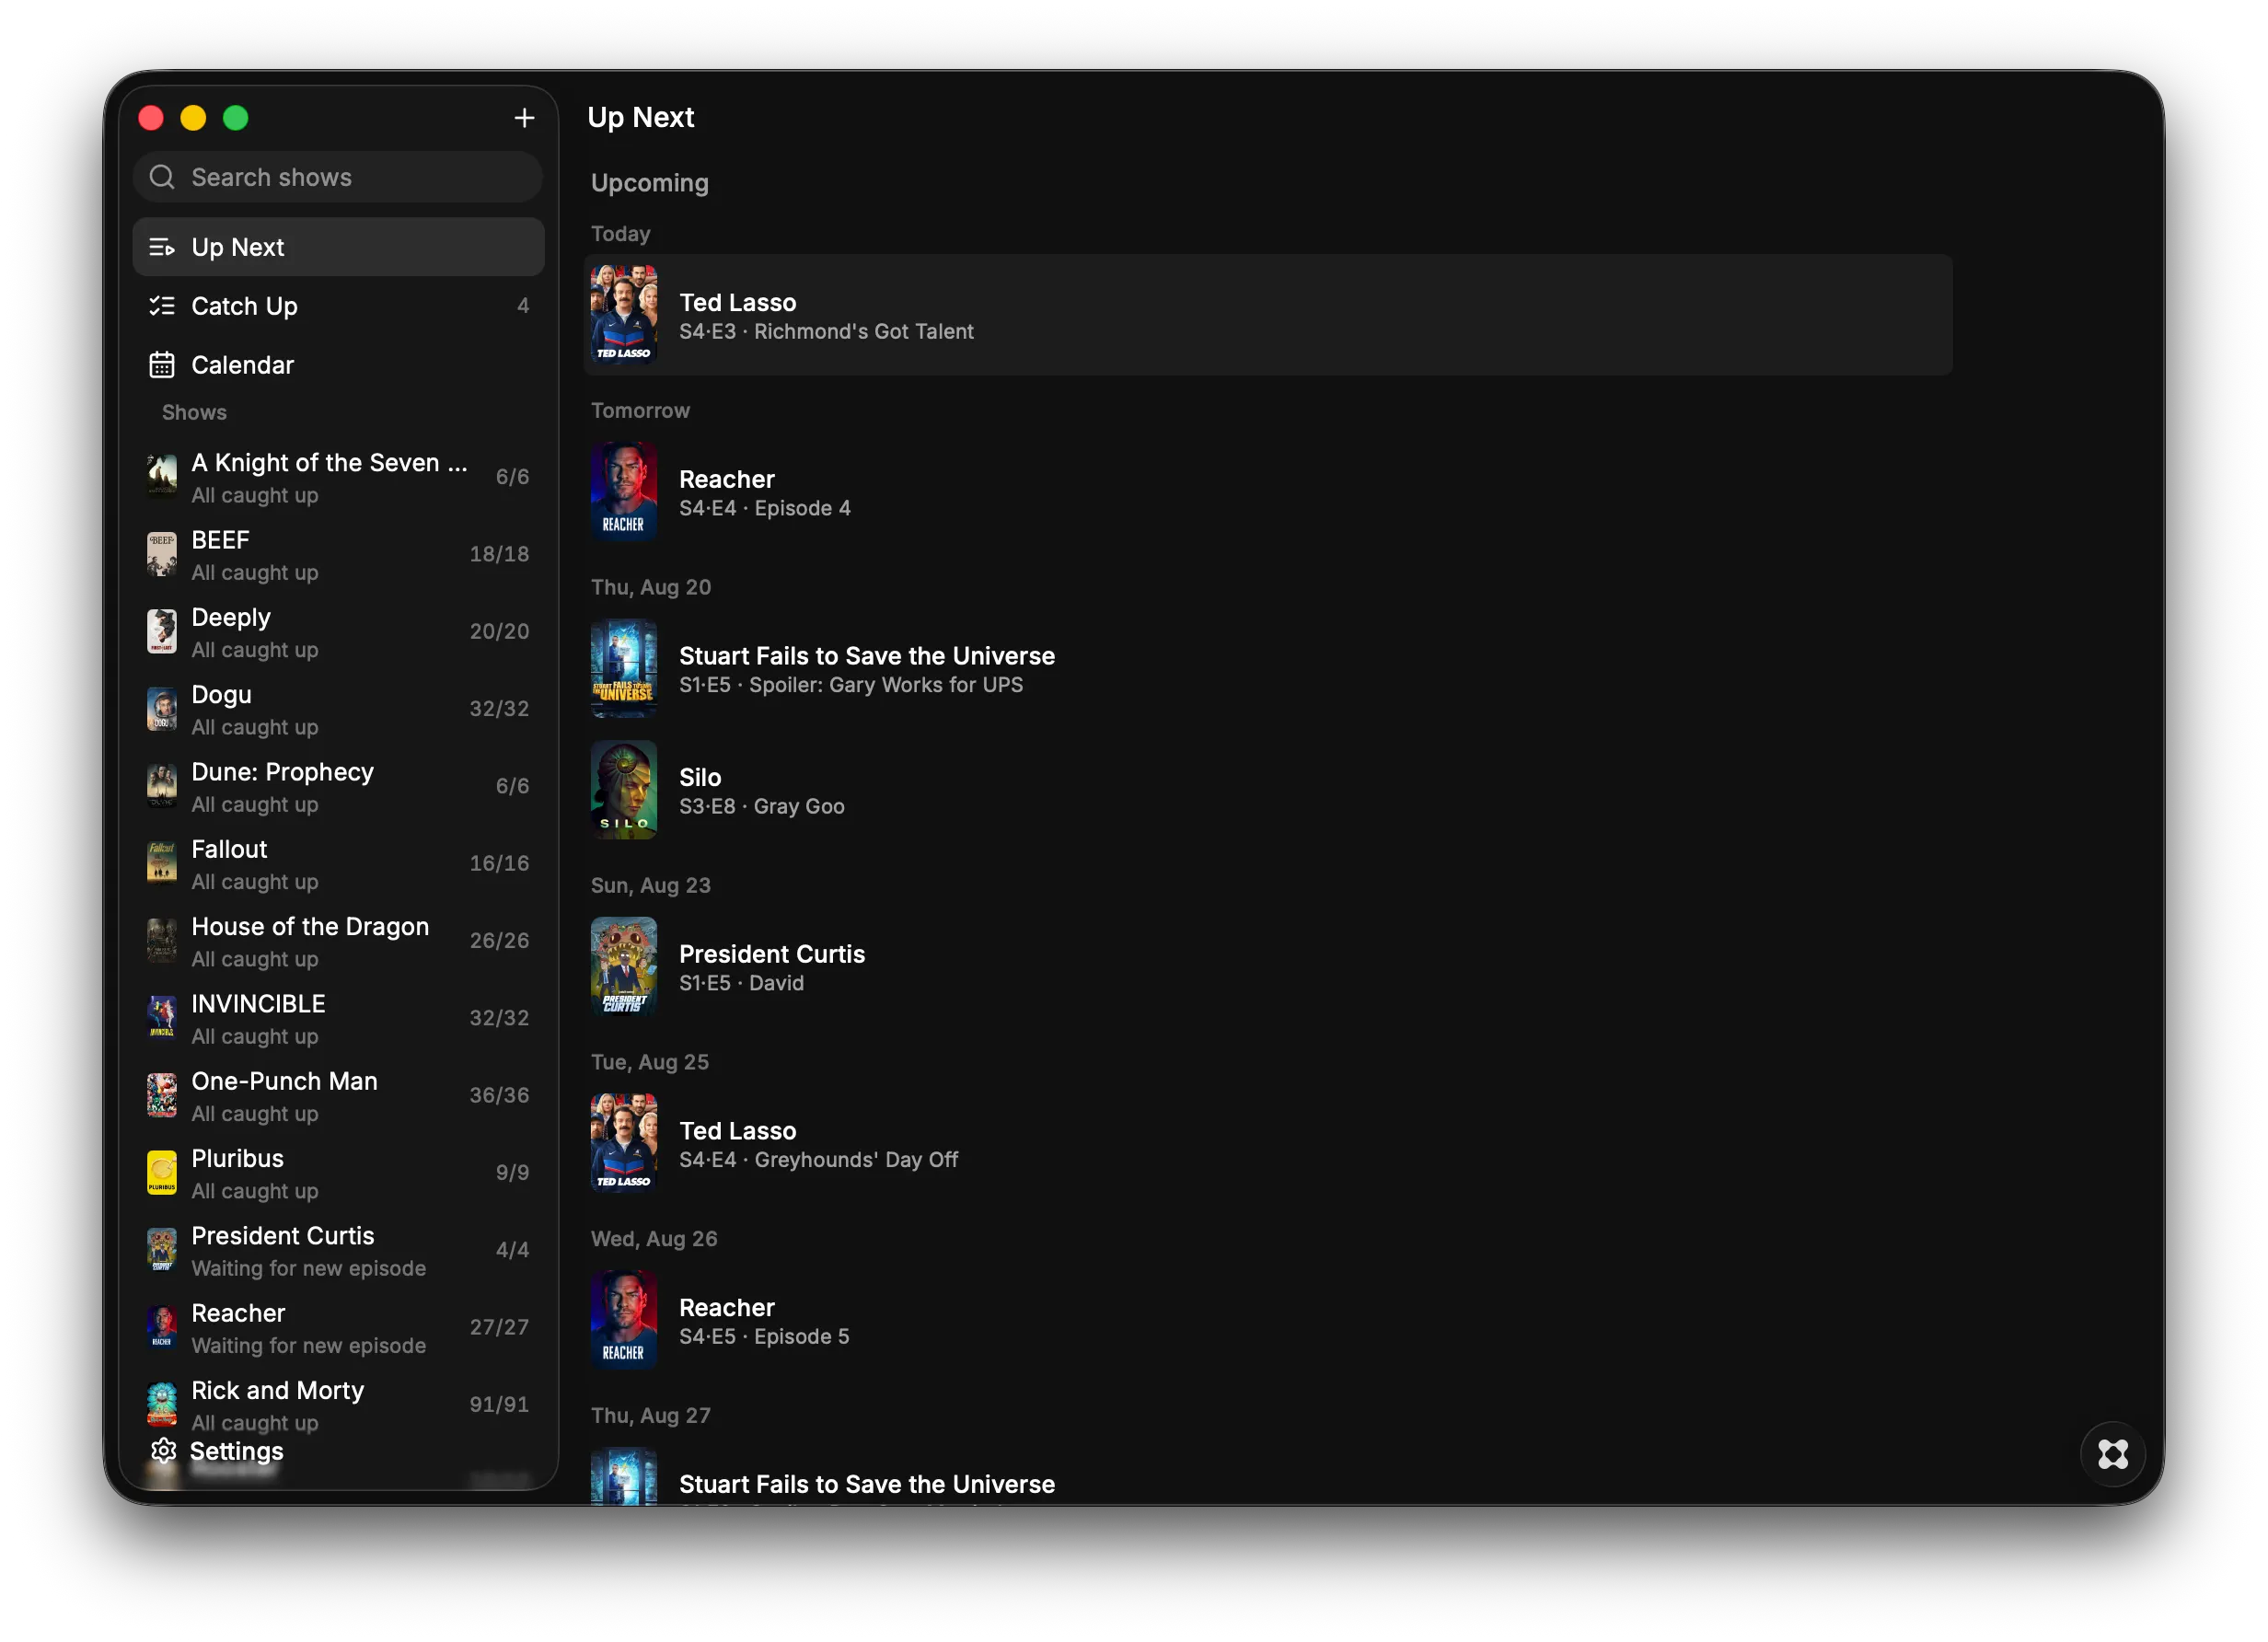Click the House of the Dragon poster thumbnail
This screenshot has width=2268, height=1642.
click(x=162, y=941)
